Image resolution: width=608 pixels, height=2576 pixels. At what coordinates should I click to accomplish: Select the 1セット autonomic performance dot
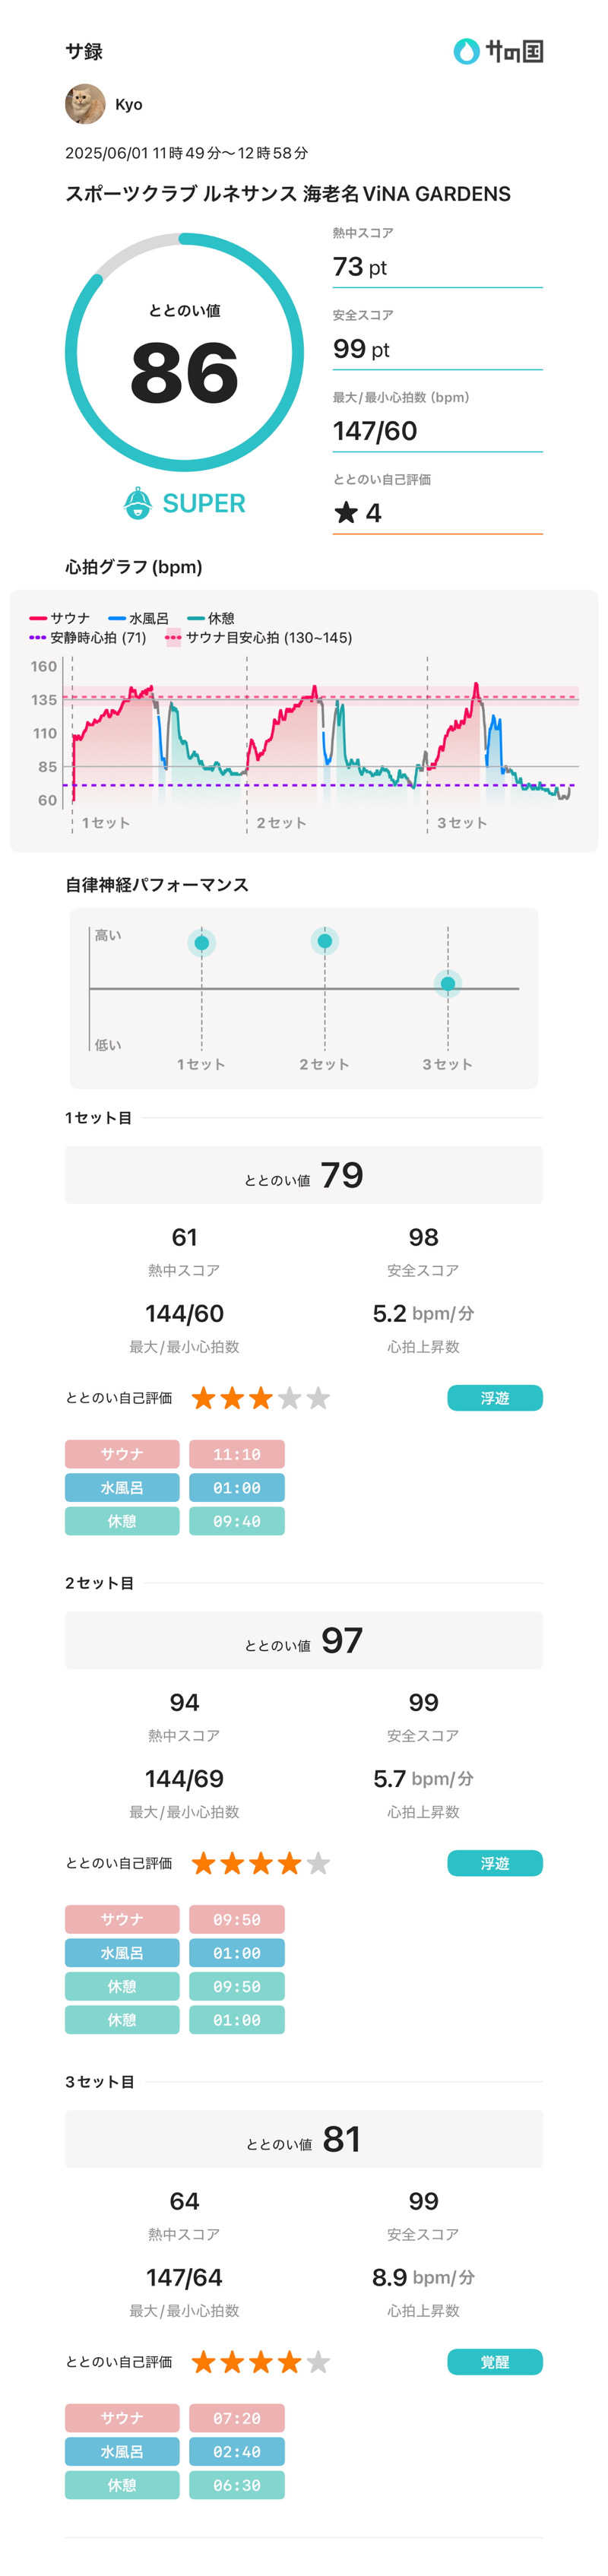[x=202, y=943]
